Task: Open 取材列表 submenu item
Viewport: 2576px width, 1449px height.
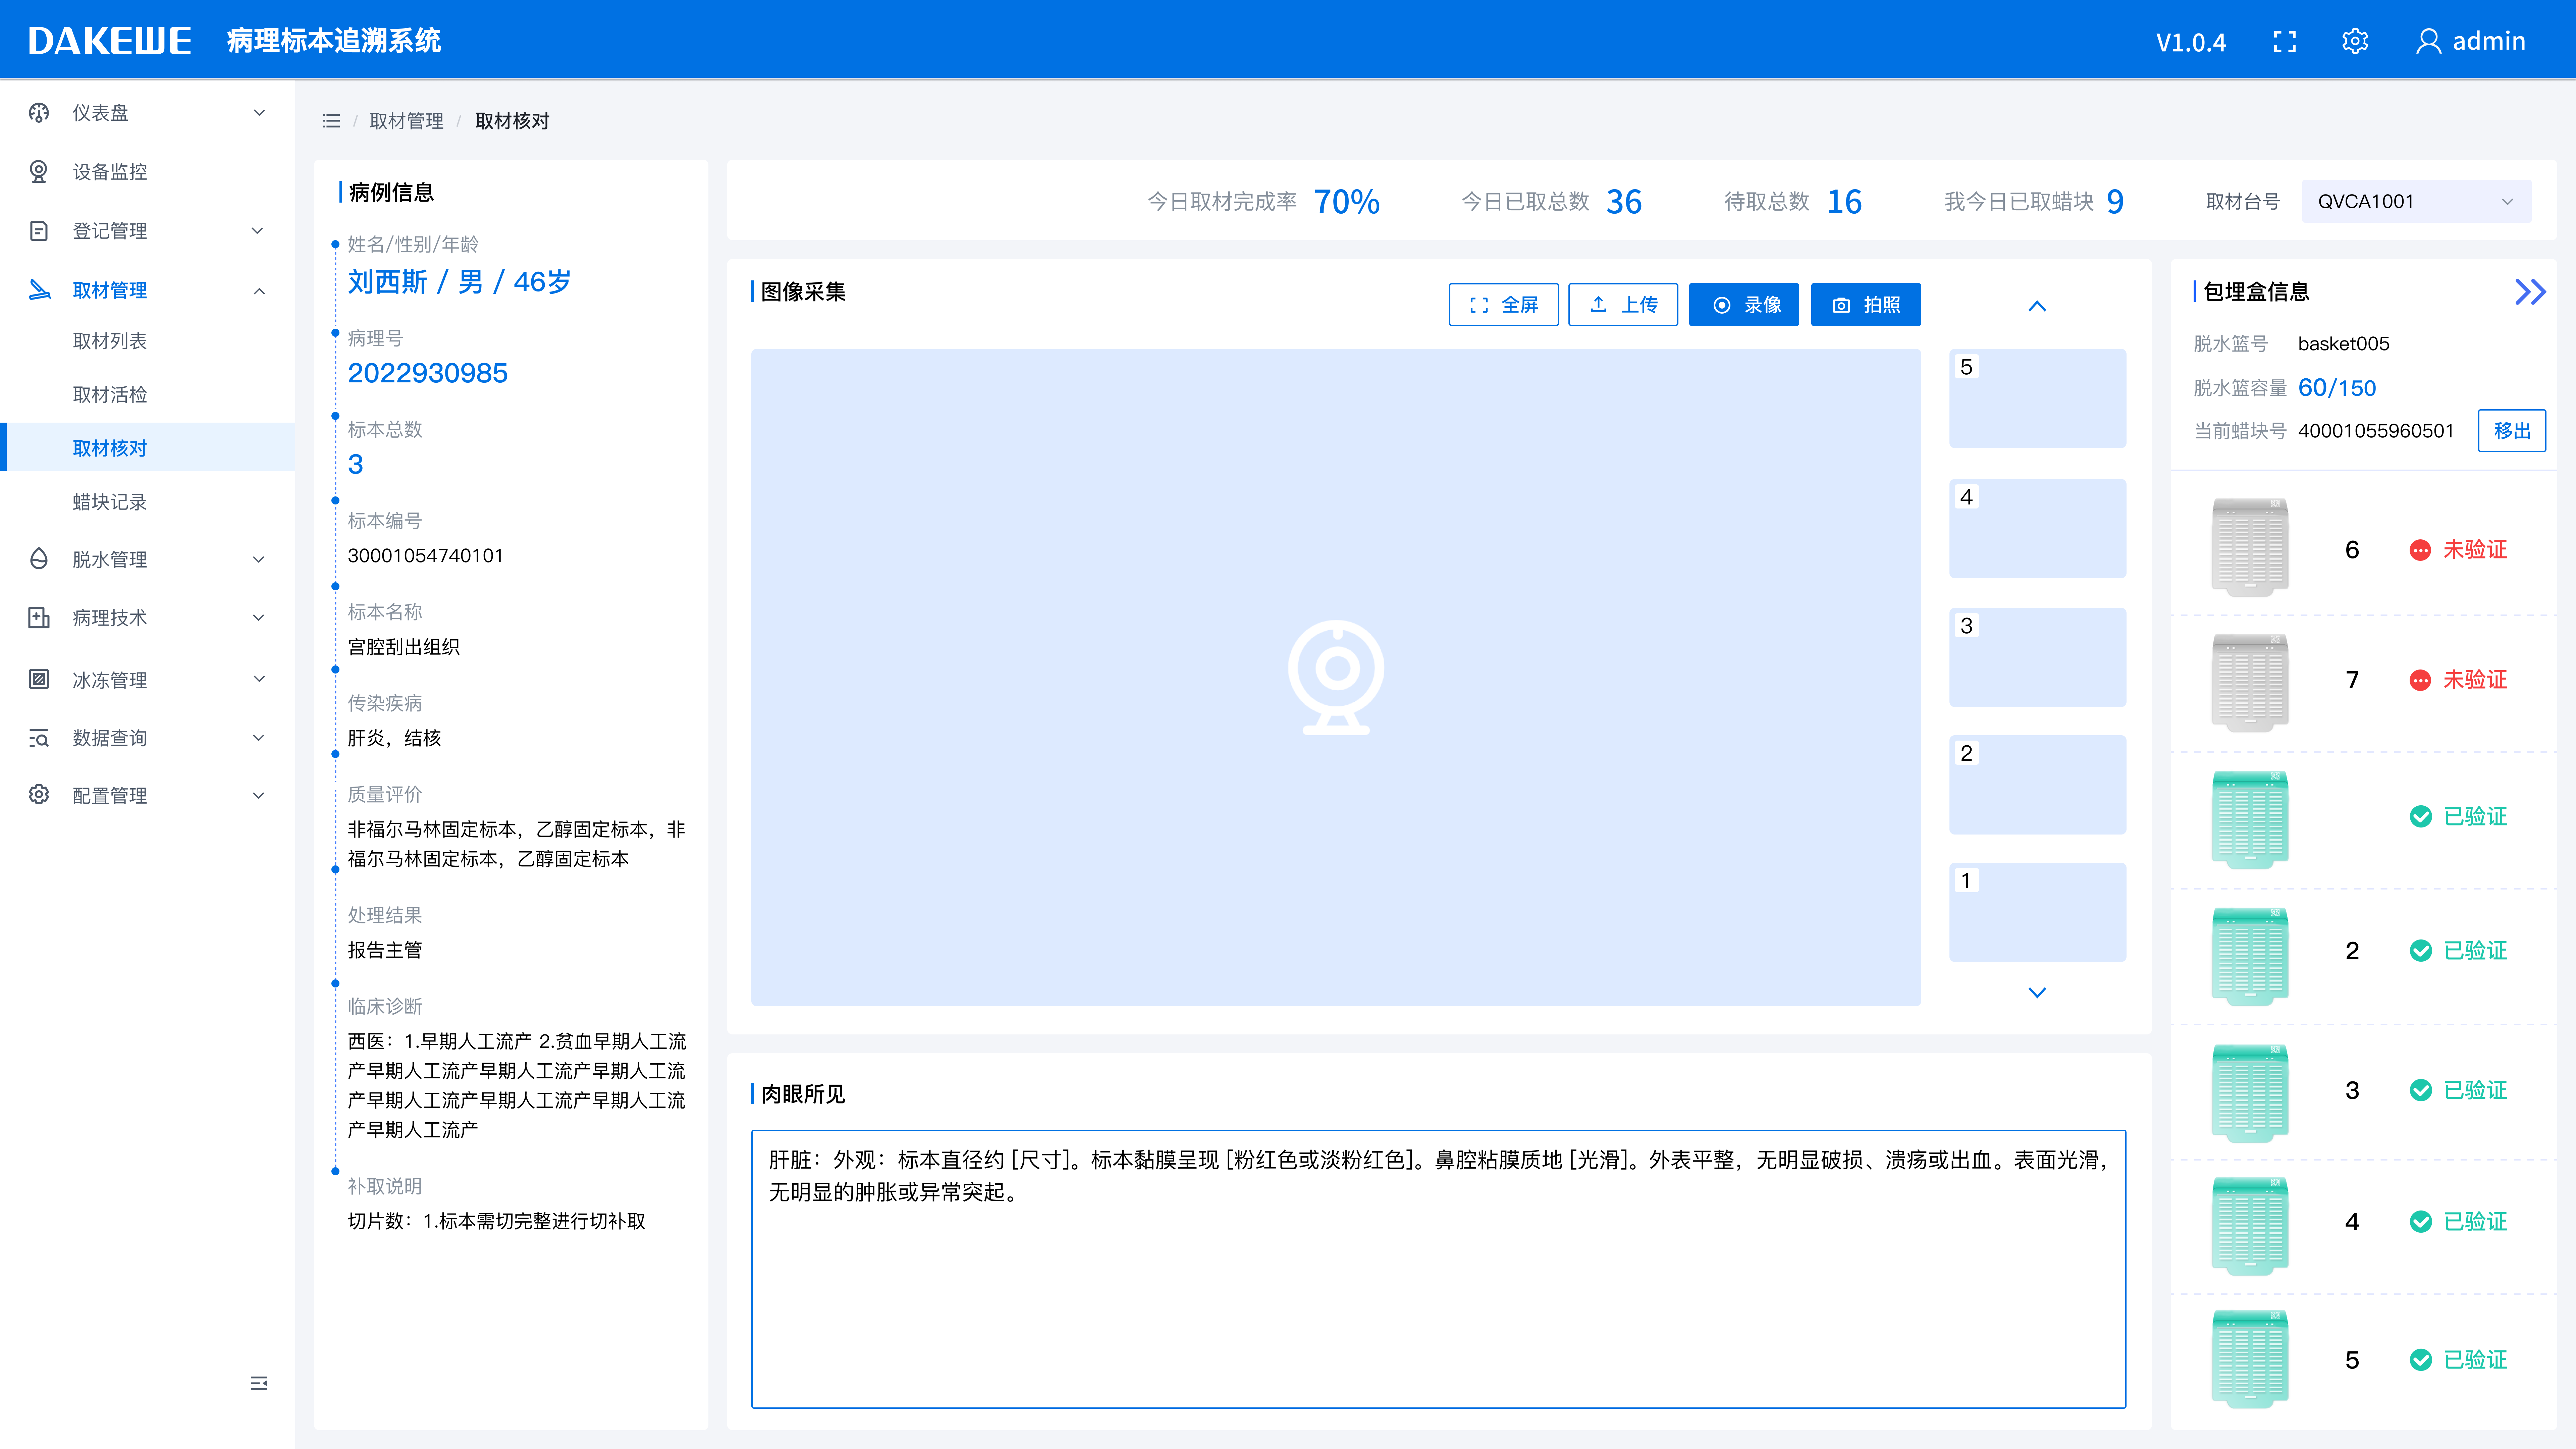Action: [110, 341]
